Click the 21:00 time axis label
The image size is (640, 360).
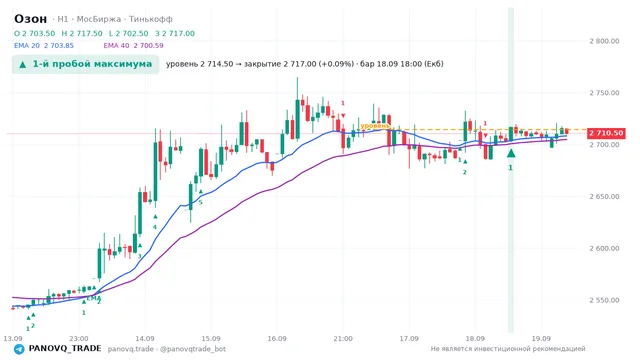pyautogui.click(x=343, y=338)
